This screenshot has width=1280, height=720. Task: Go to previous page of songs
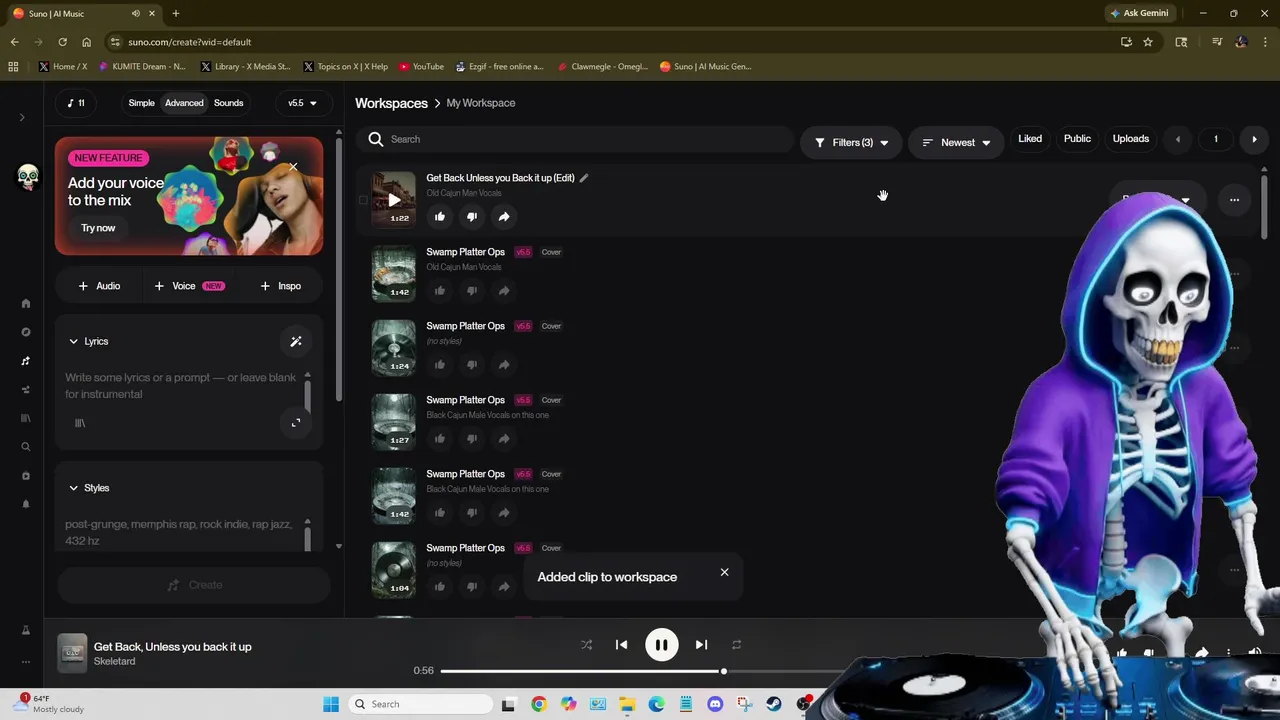1178,139
